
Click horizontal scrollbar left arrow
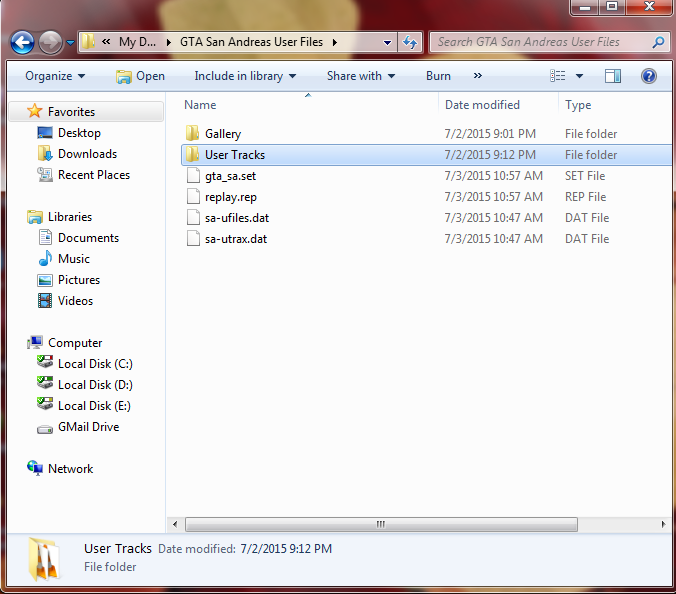coord(175,524)
